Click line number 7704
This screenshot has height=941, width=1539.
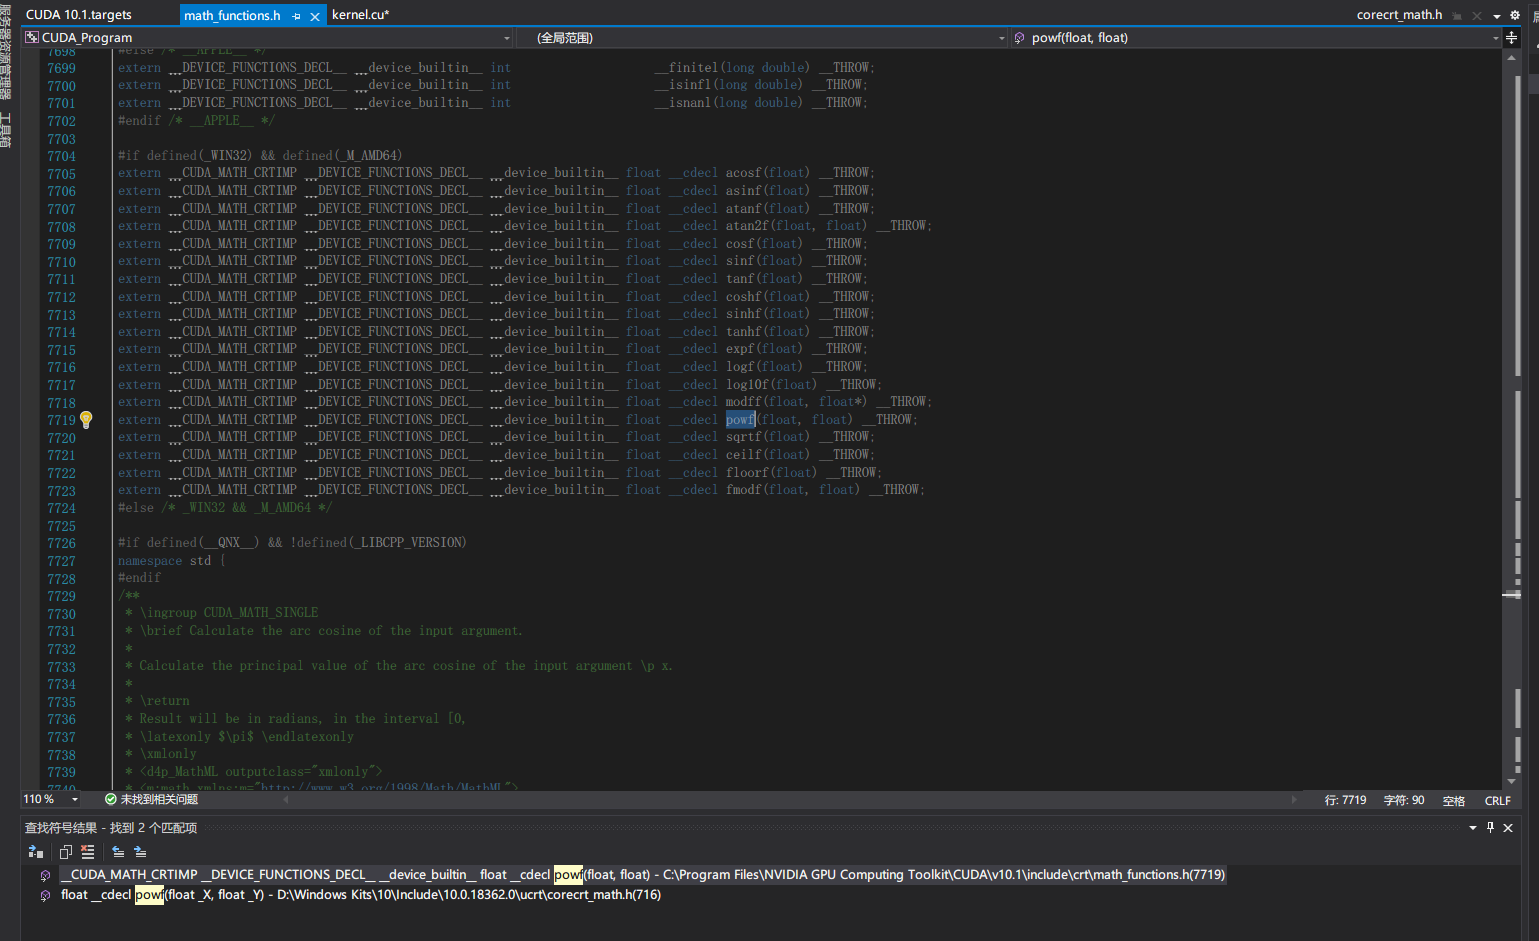coord(61,157)
